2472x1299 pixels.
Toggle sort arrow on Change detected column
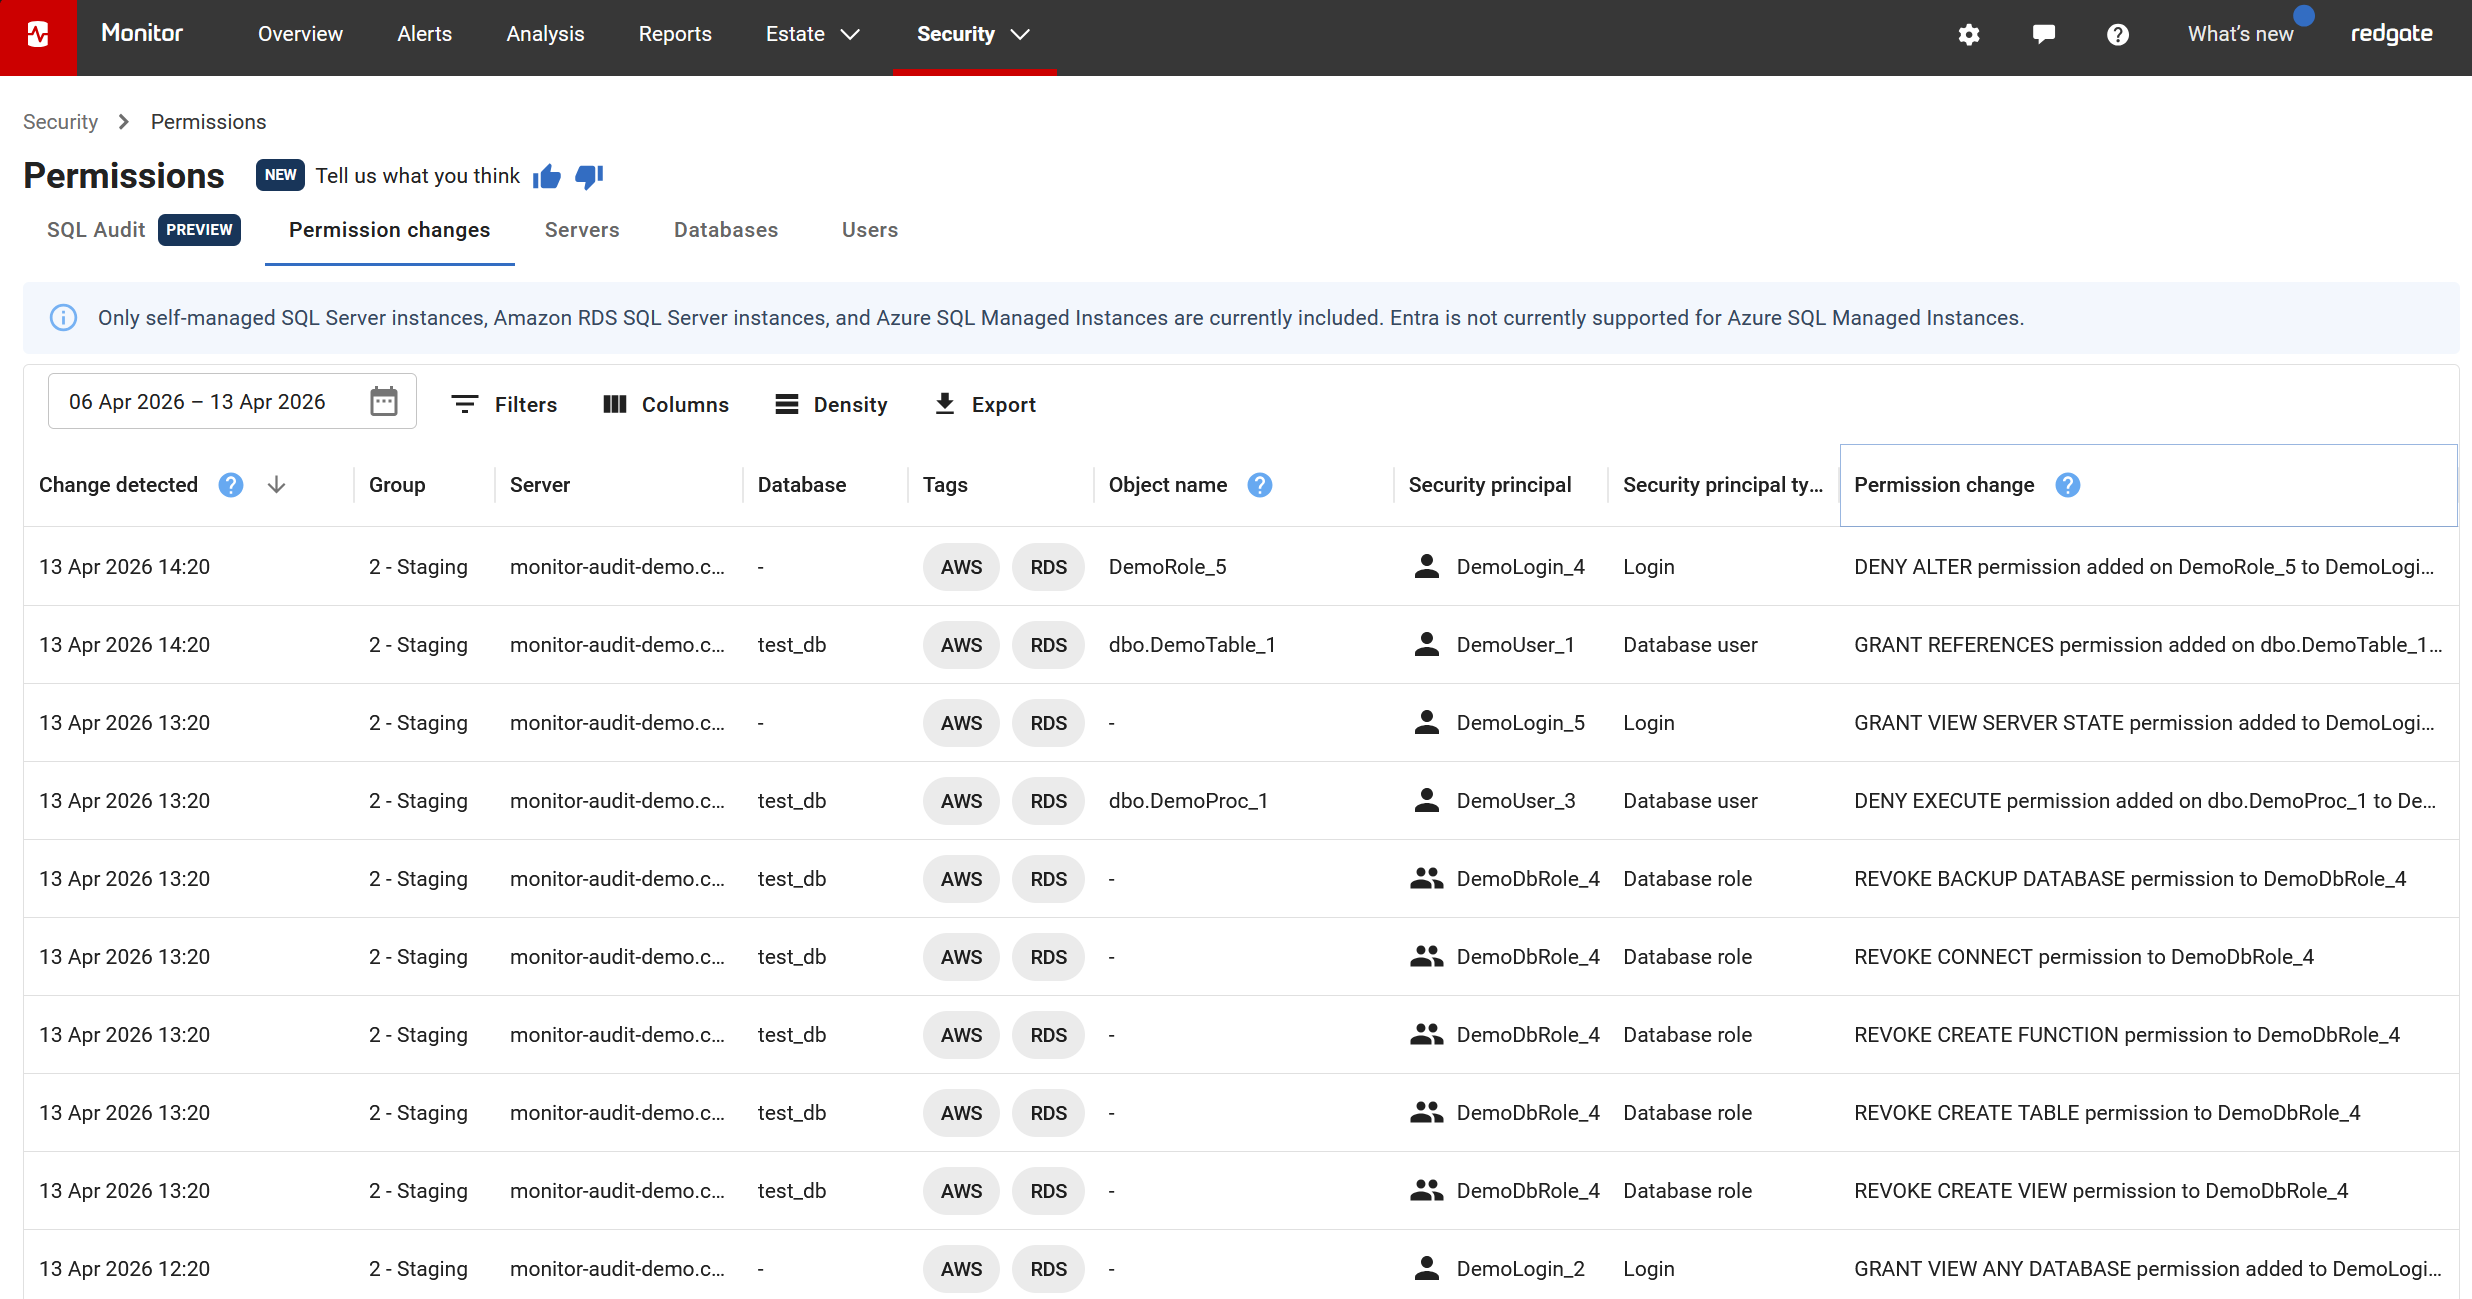tap(277, 485)
